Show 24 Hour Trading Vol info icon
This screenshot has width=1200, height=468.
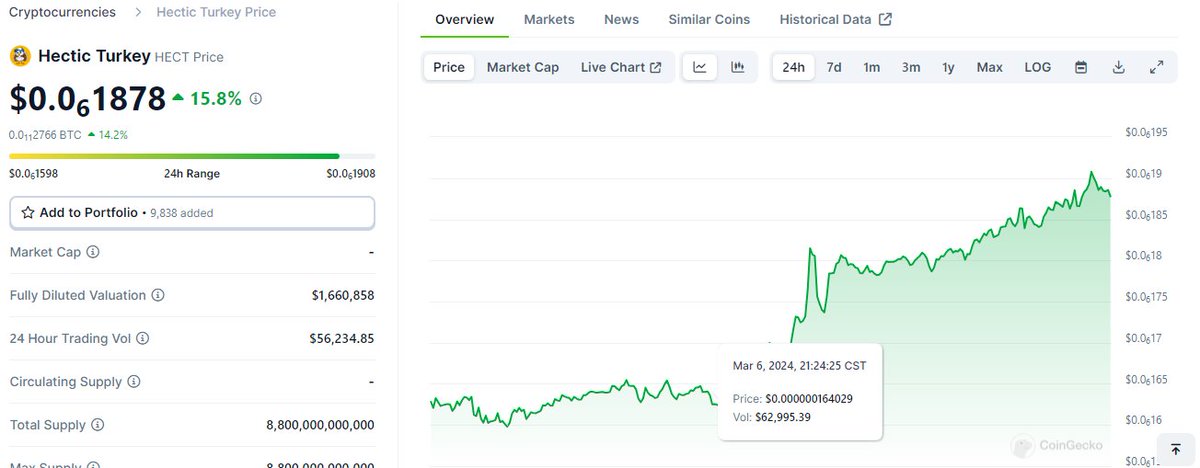[143, 339]
